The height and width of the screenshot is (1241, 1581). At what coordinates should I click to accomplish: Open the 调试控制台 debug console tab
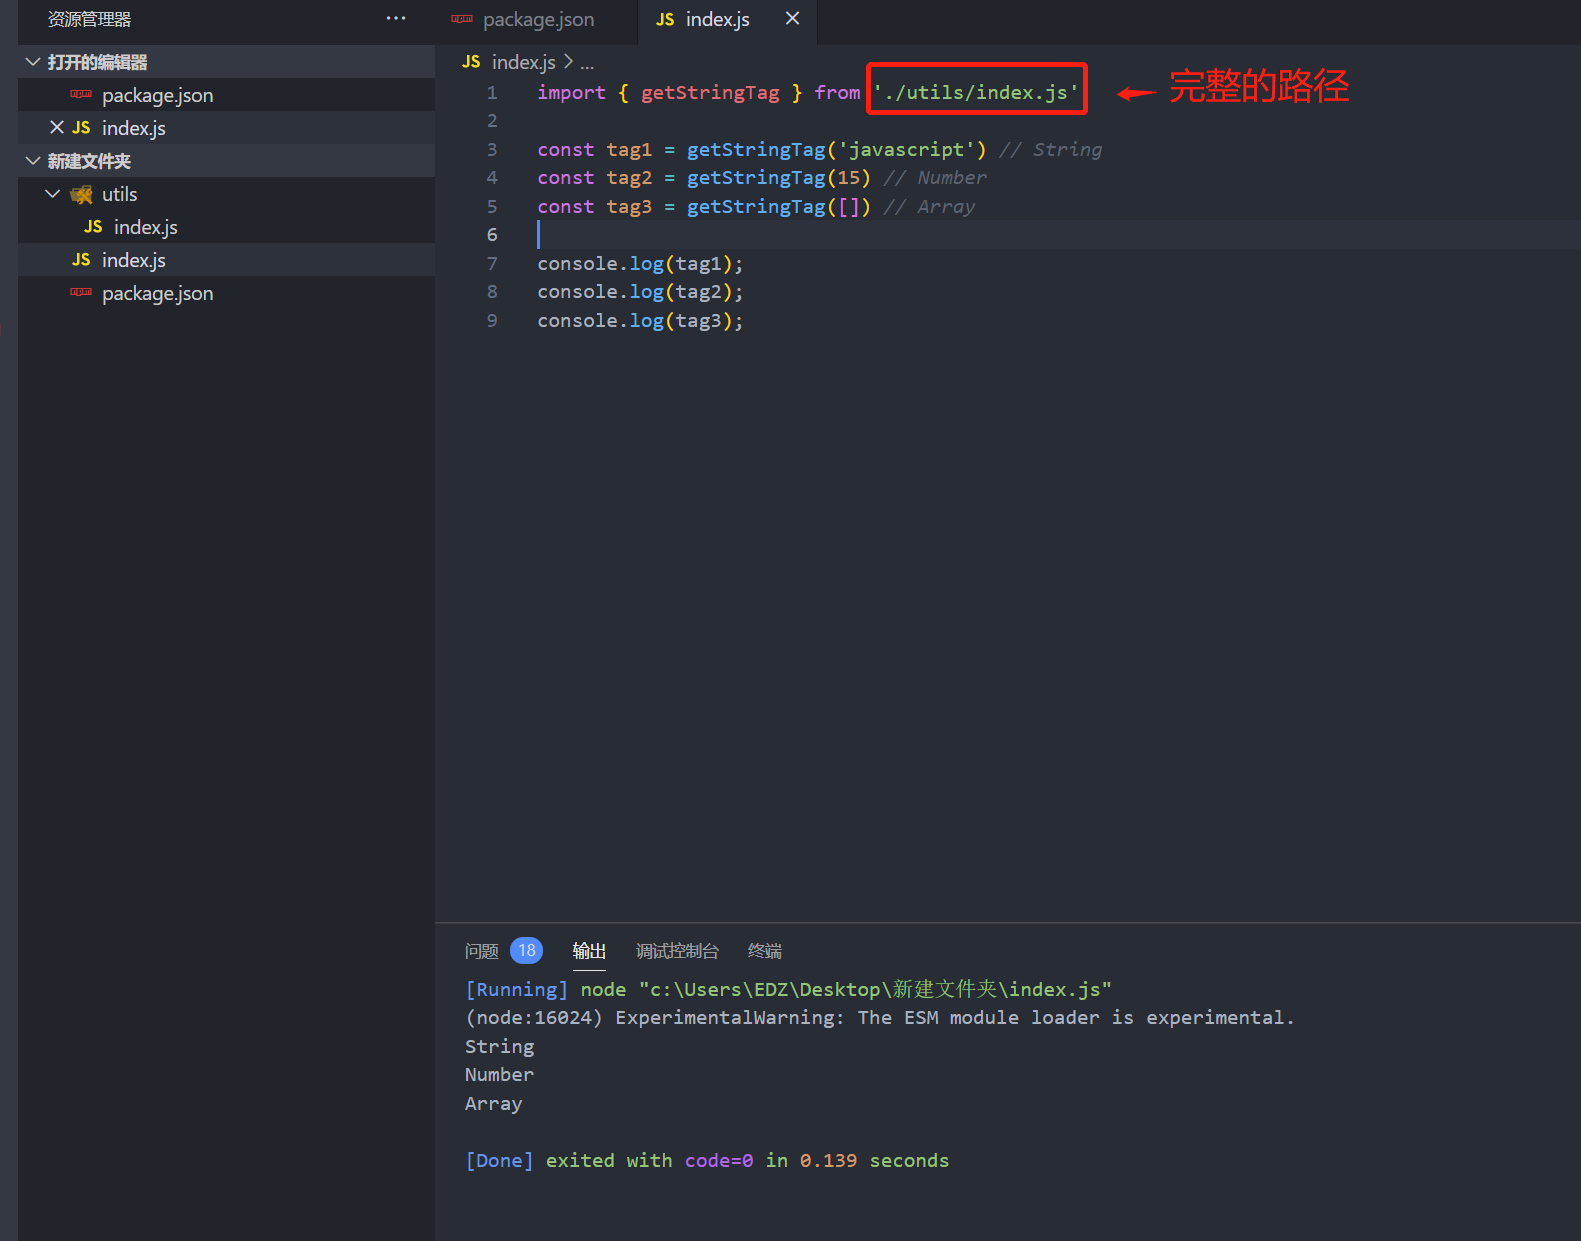pyautogui.click(x=677, y=951)
